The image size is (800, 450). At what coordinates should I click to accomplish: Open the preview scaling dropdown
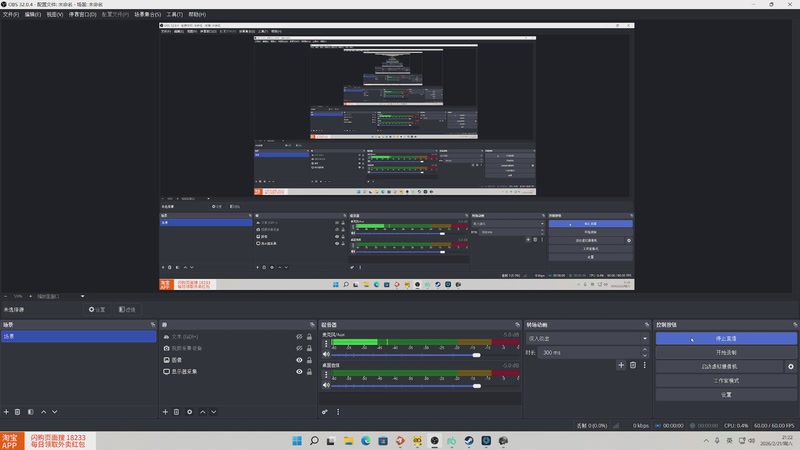pyautogui.click(x=61, y=296)
